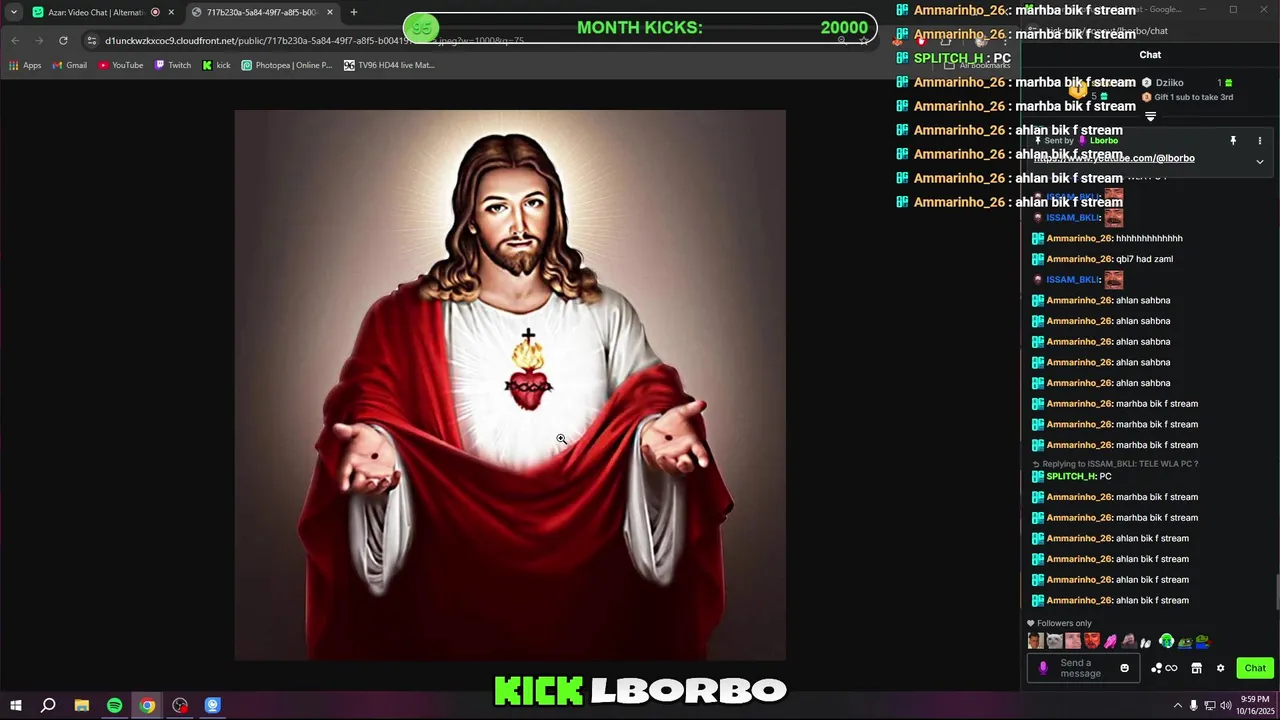Open the site information icon in address bar
Viewport: 1280px width, 720px height.
tap(91, 41)
